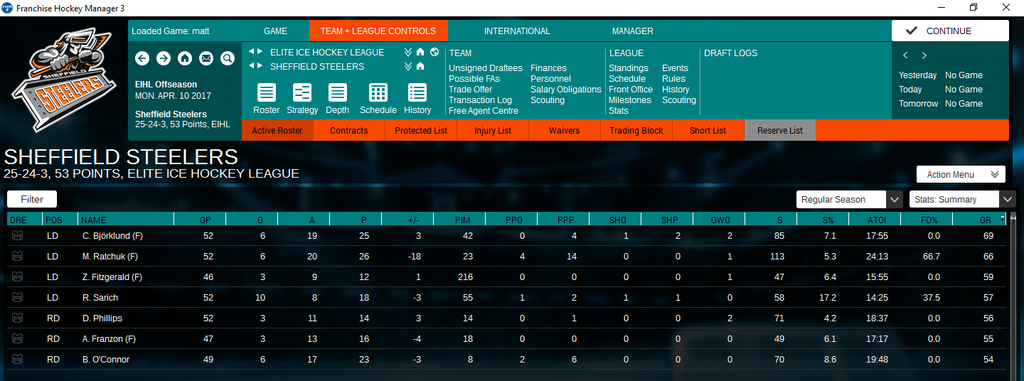Click jersey icon for C. Björklund
1024x381 pixels.
[18, 235]
